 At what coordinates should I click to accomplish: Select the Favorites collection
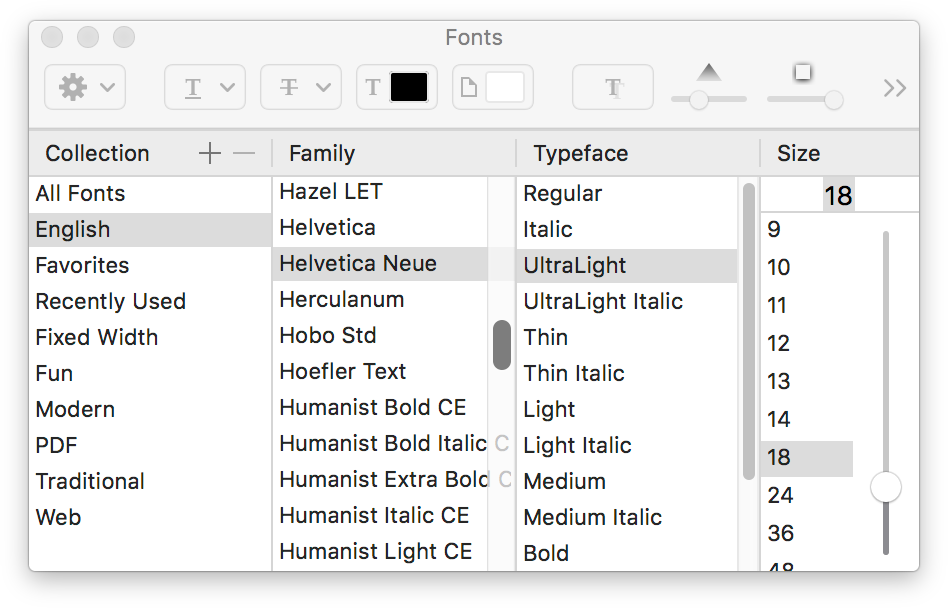pos(150,265)
